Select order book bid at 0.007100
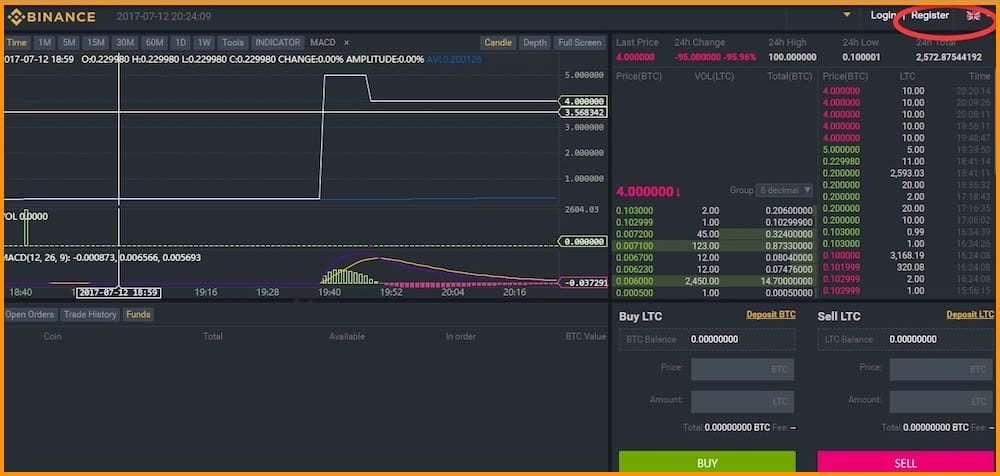Image resolution: width=1000 pixels, height=476 pixels. pyautogui.click(x=714, y=246)
